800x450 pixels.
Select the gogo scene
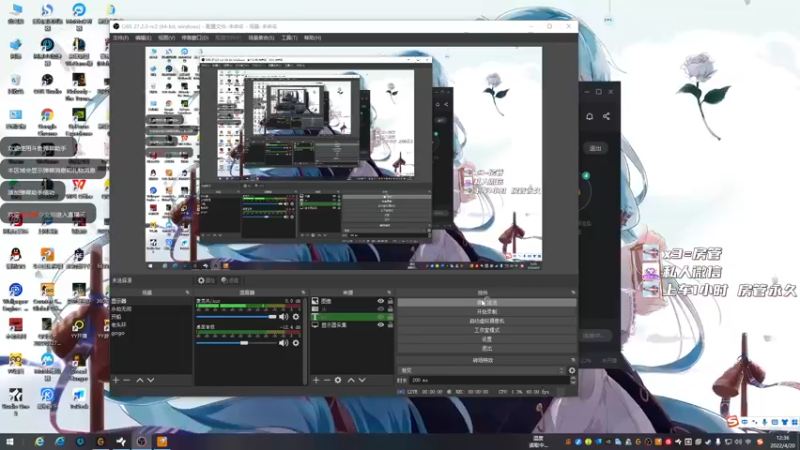pyautogui.click(x=152, y=333)
